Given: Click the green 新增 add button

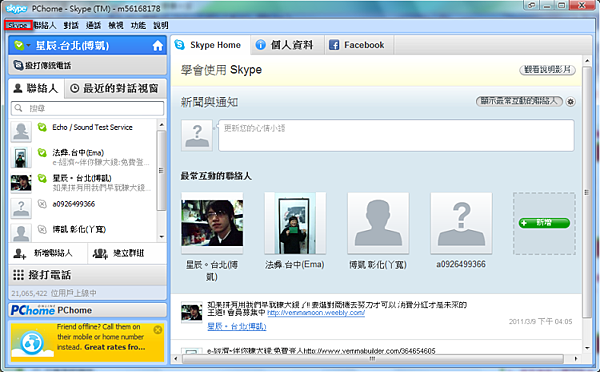Looking at the screenshot, I should (x=544, y=223).
